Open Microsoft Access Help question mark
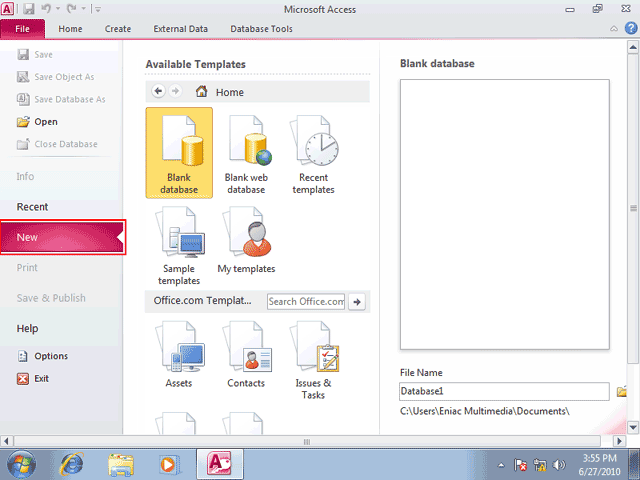 pyautogui.click(x=631, y=28)
